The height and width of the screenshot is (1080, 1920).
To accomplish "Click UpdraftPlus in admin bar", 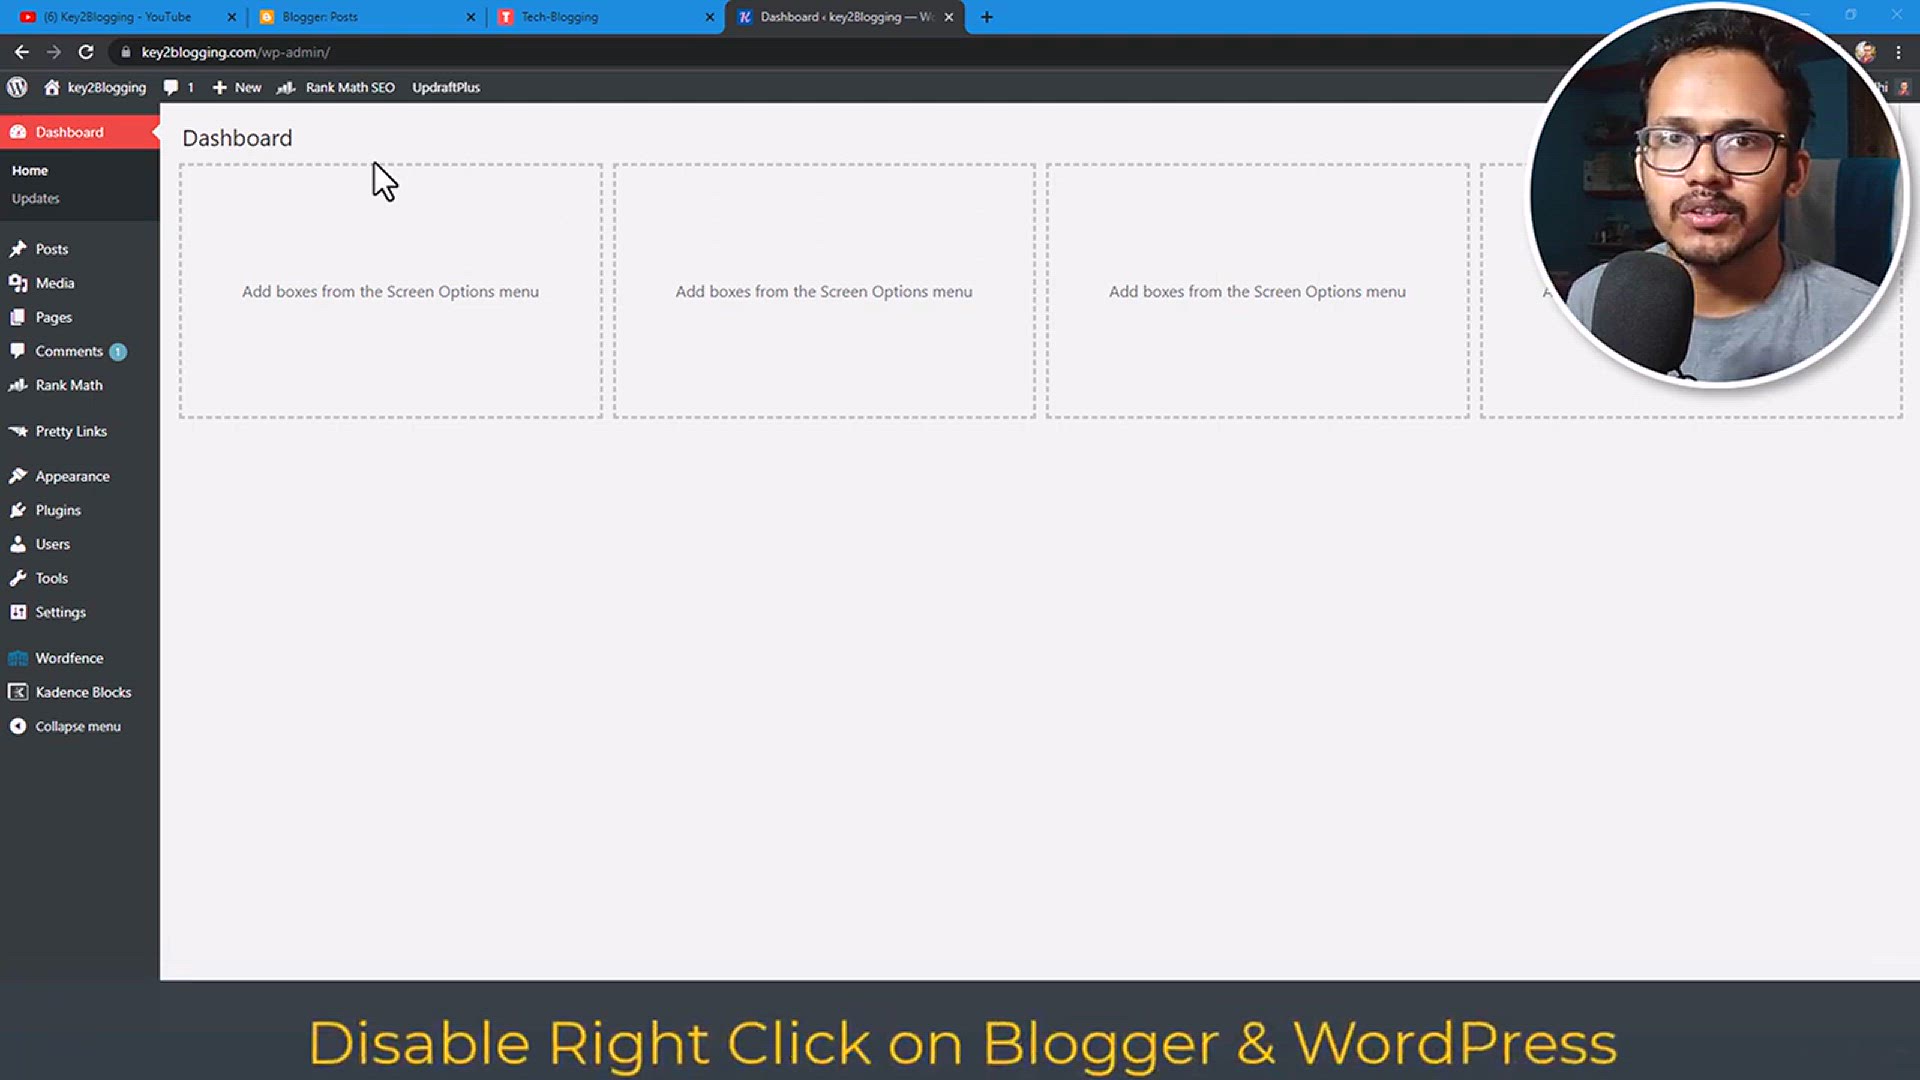I will coord(446,87).
